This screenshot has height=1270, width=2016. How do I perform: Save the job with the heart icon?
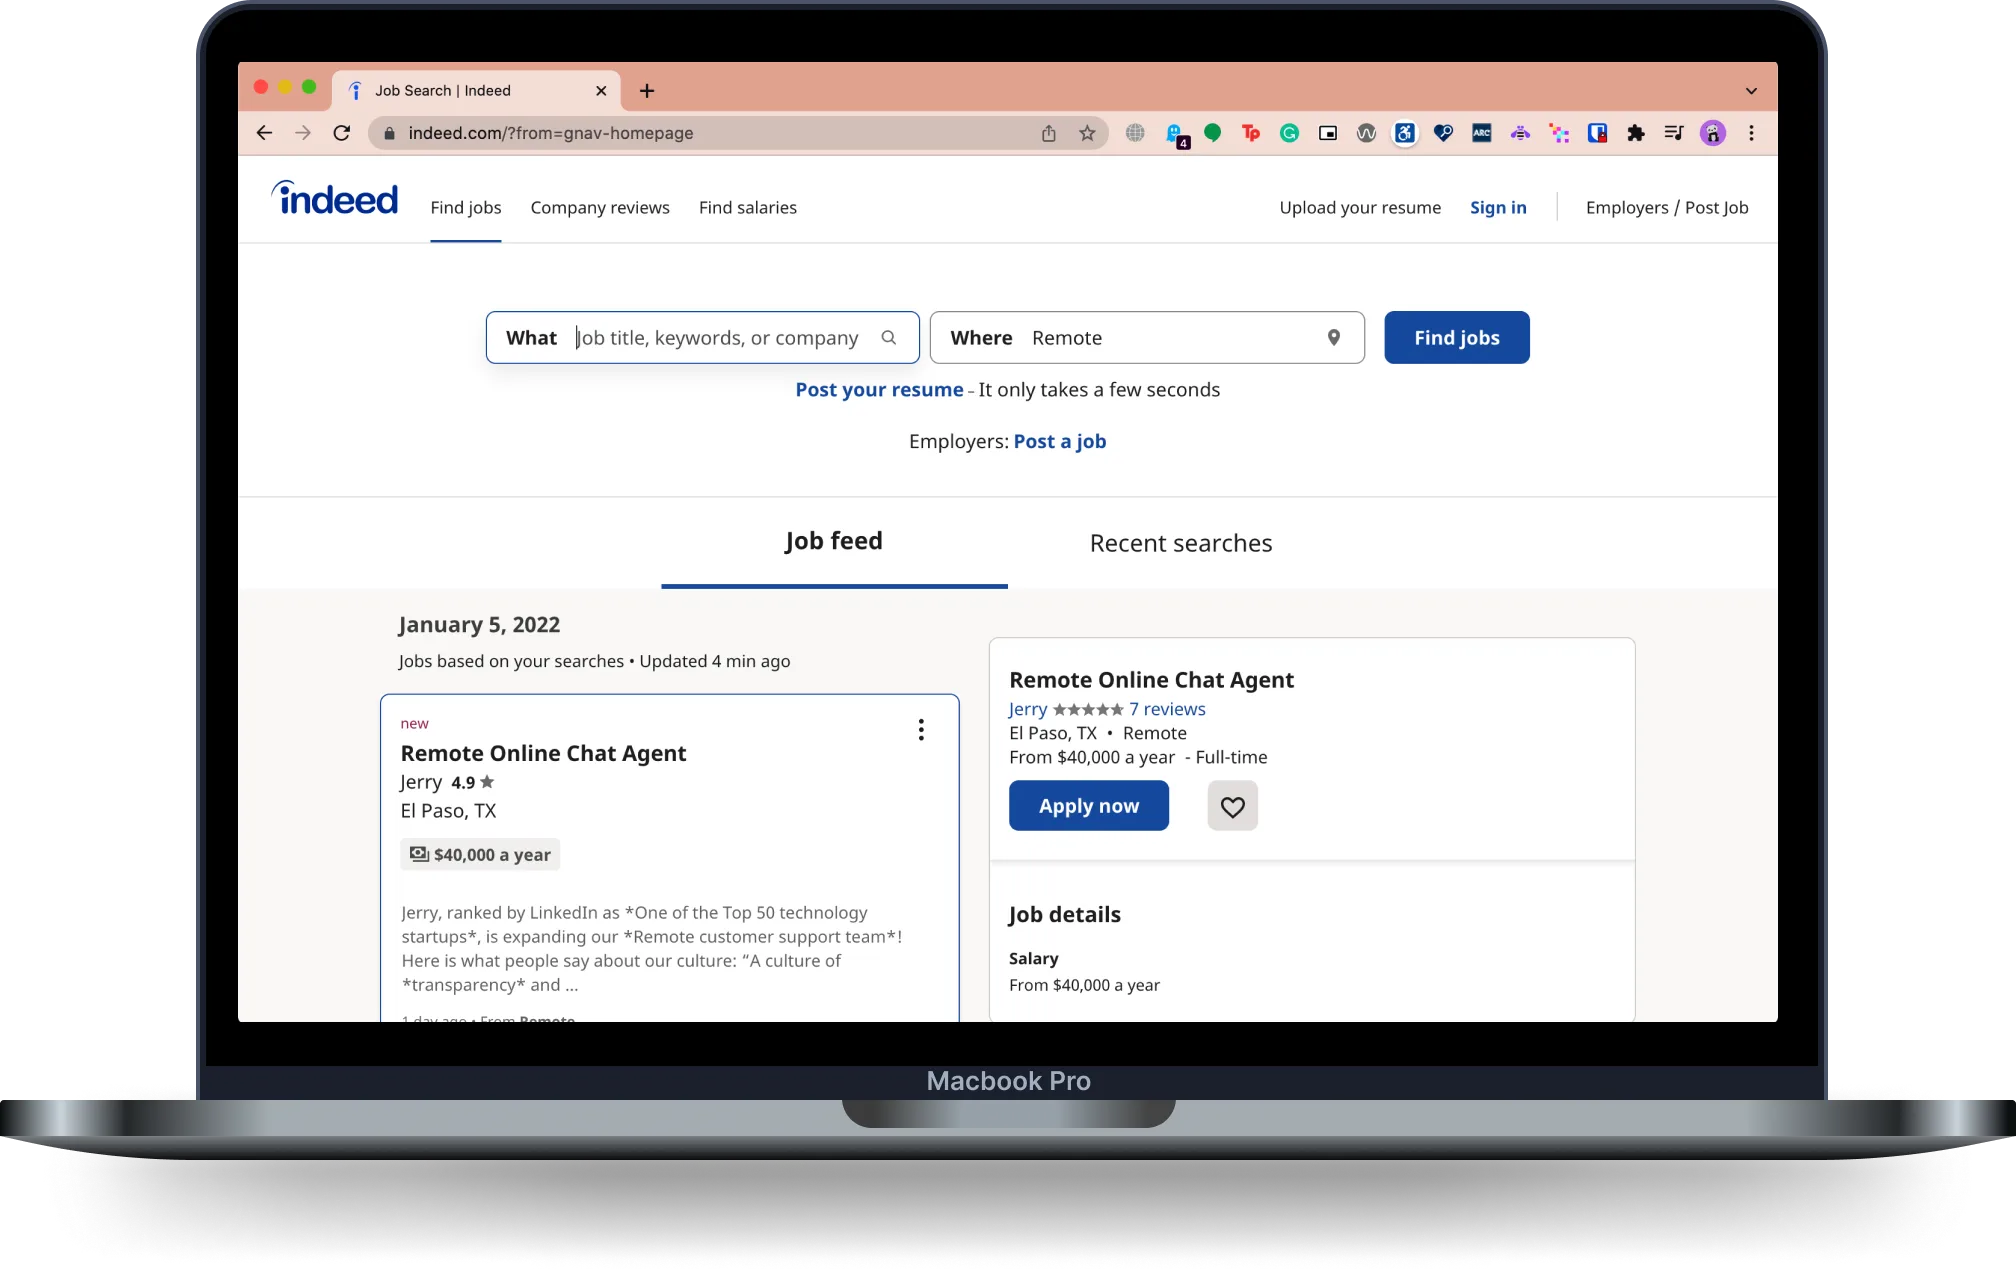pyautogui.click(x=1232, y=806)
